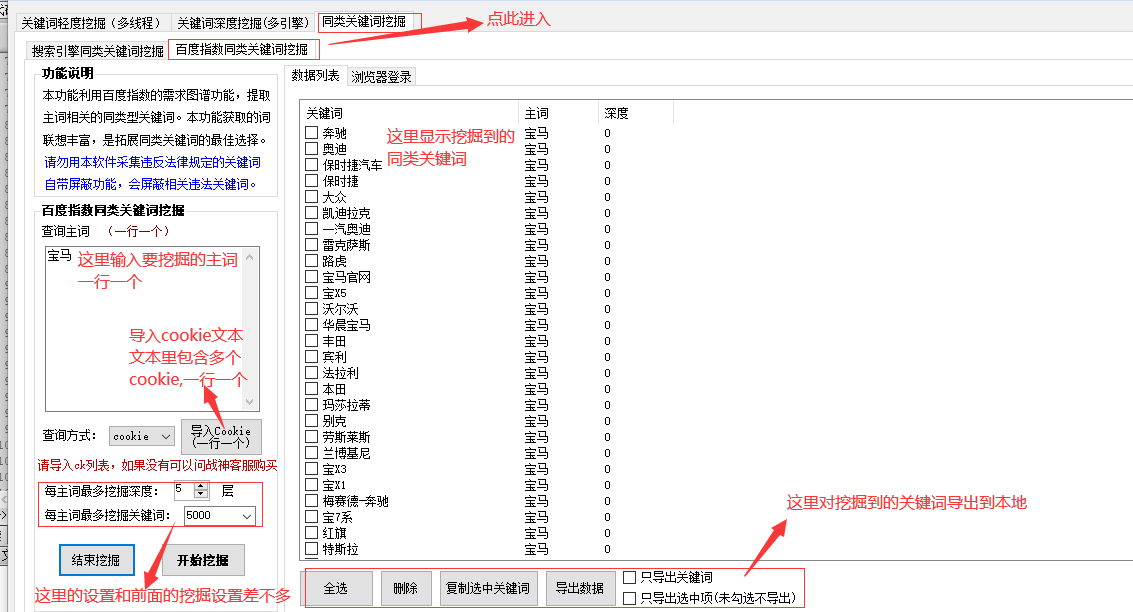This screenshot has width=1133, height=612.
Task: Switch to the 关键词轻度挖掘（多线程） tab
Action: click(92, 22)
